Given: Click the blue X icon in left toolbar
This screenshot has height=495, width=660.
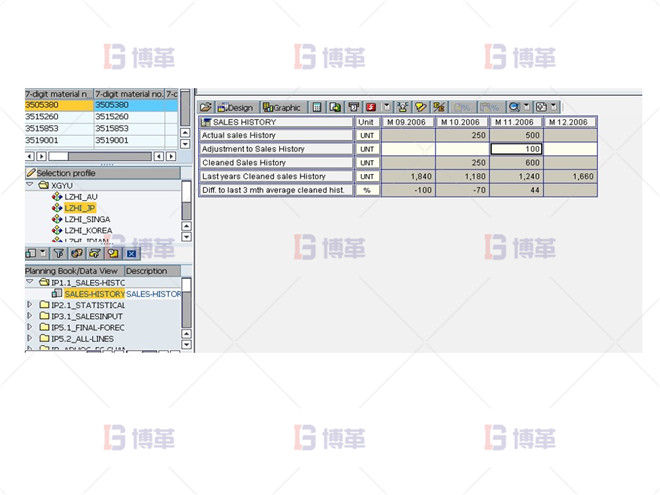Looking at the screenshot, I should [x=131, y=254].
